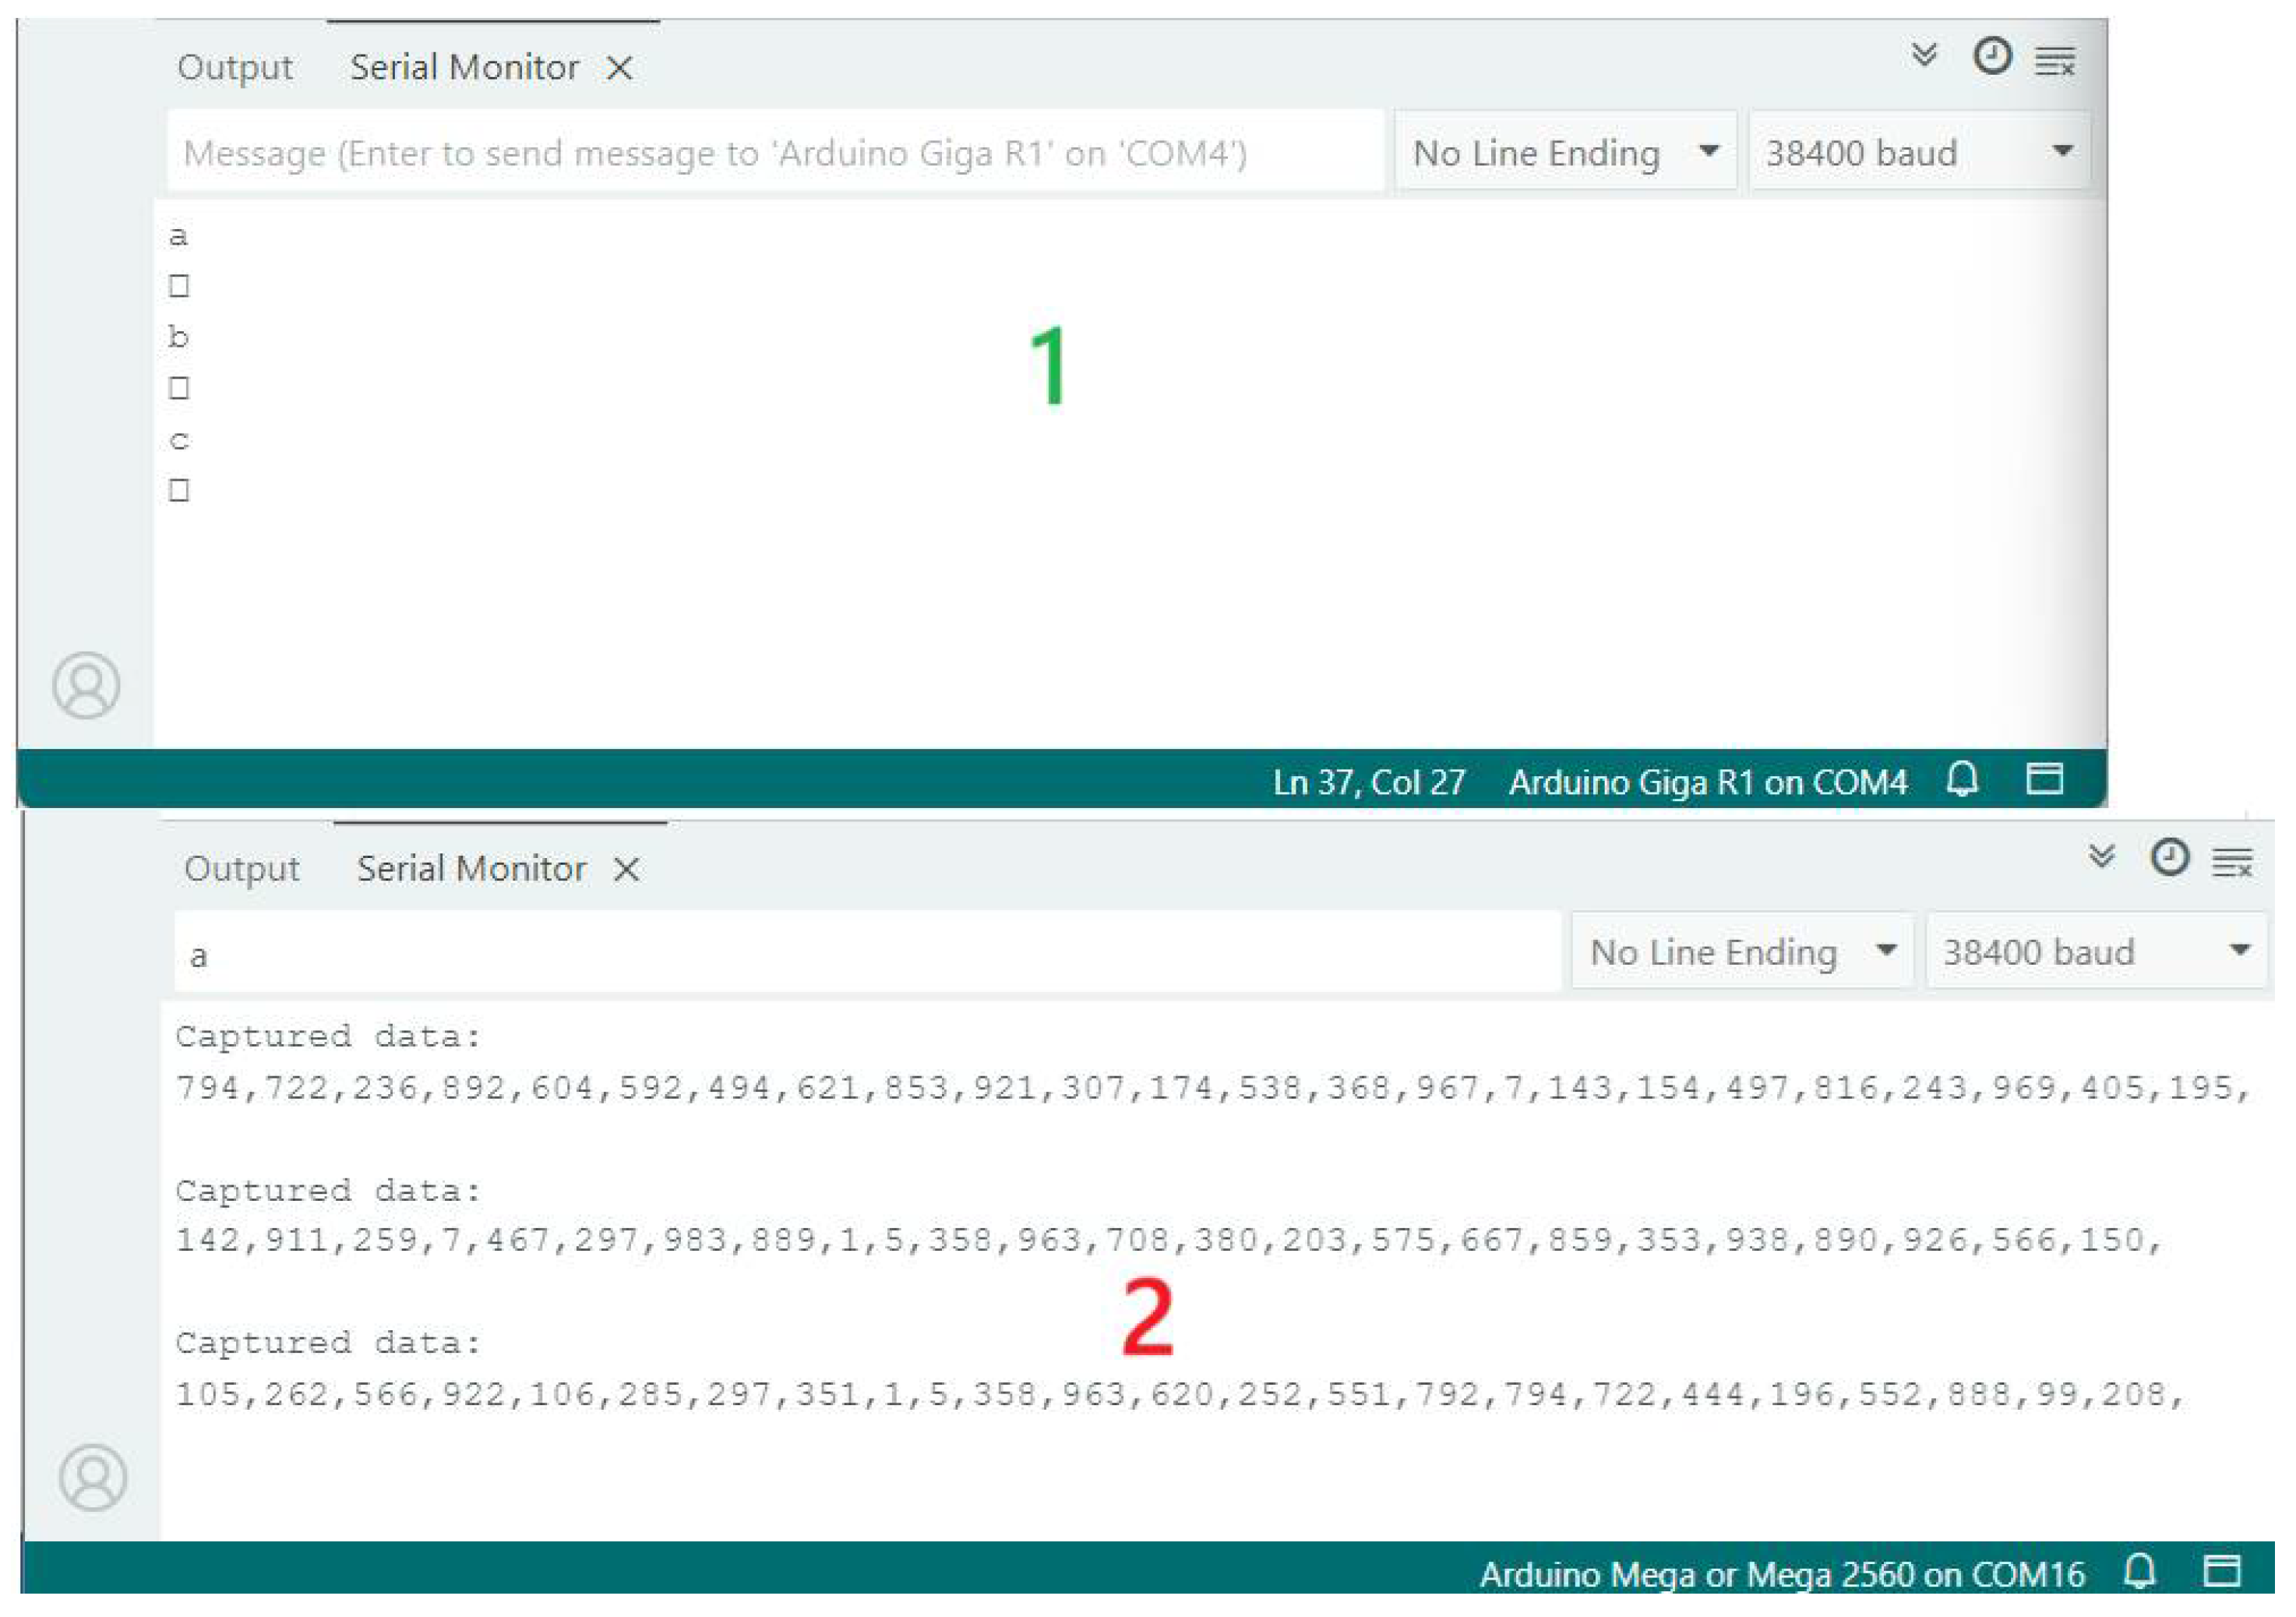Toggle timestamp icon in bottom Serial Monitor

tap(2169, 858)
